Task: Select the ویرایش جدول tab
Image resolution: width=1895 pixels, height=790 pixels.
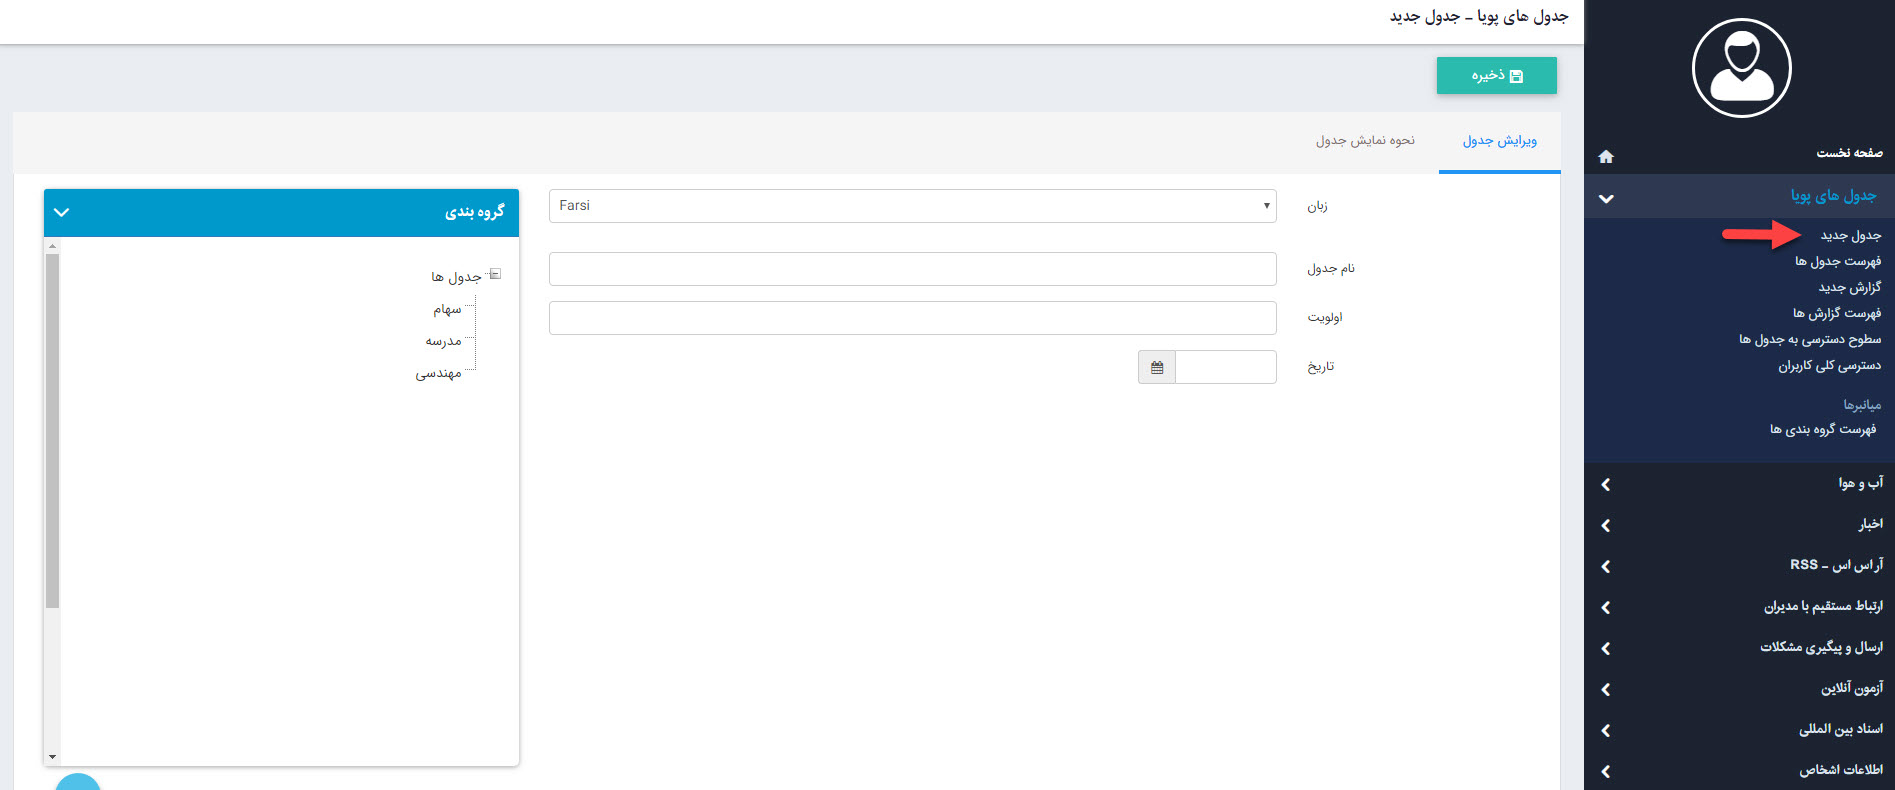Action: click(x=1499, y=141)
